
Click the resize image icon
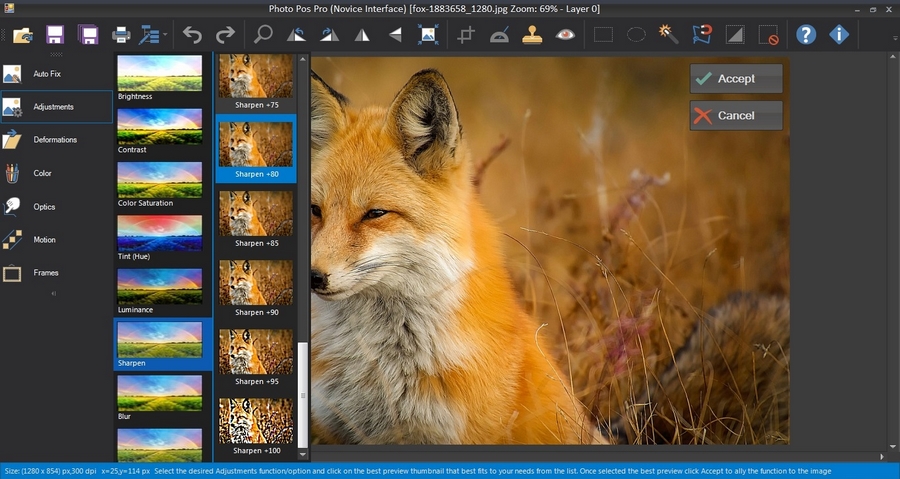point(428,35)
